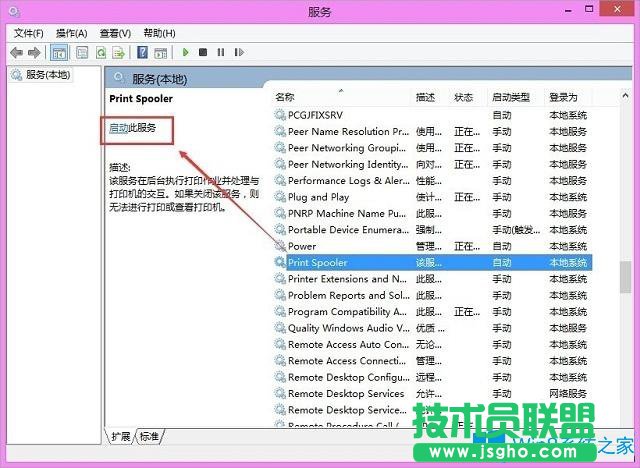Select the PNRP Machine Name Pu... service
Image resolution: width=640 pixels, height=468 pixels.
tap(433, 213)
